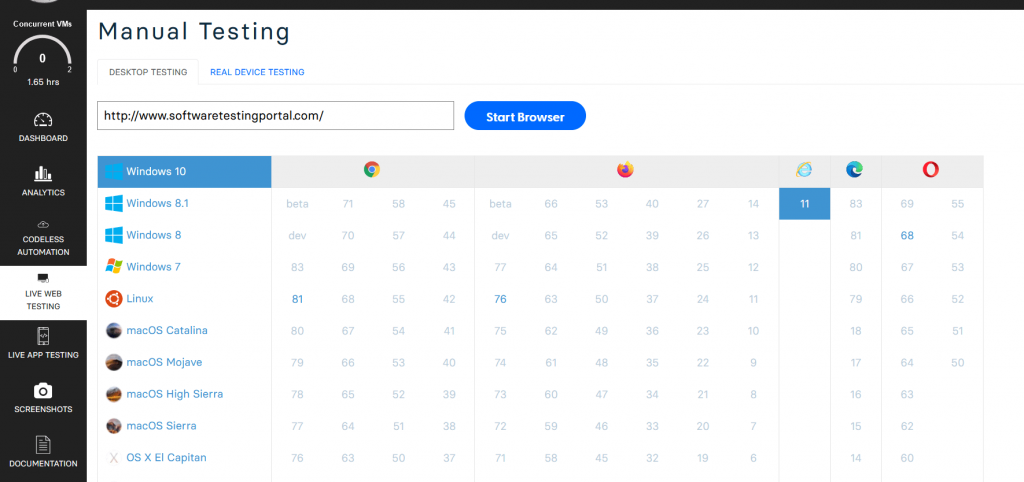Image resolution: width=1024 pixels, height=482 pixels.
Task: Click the Concurrent VMs gauge
Action: pos(43,57)
